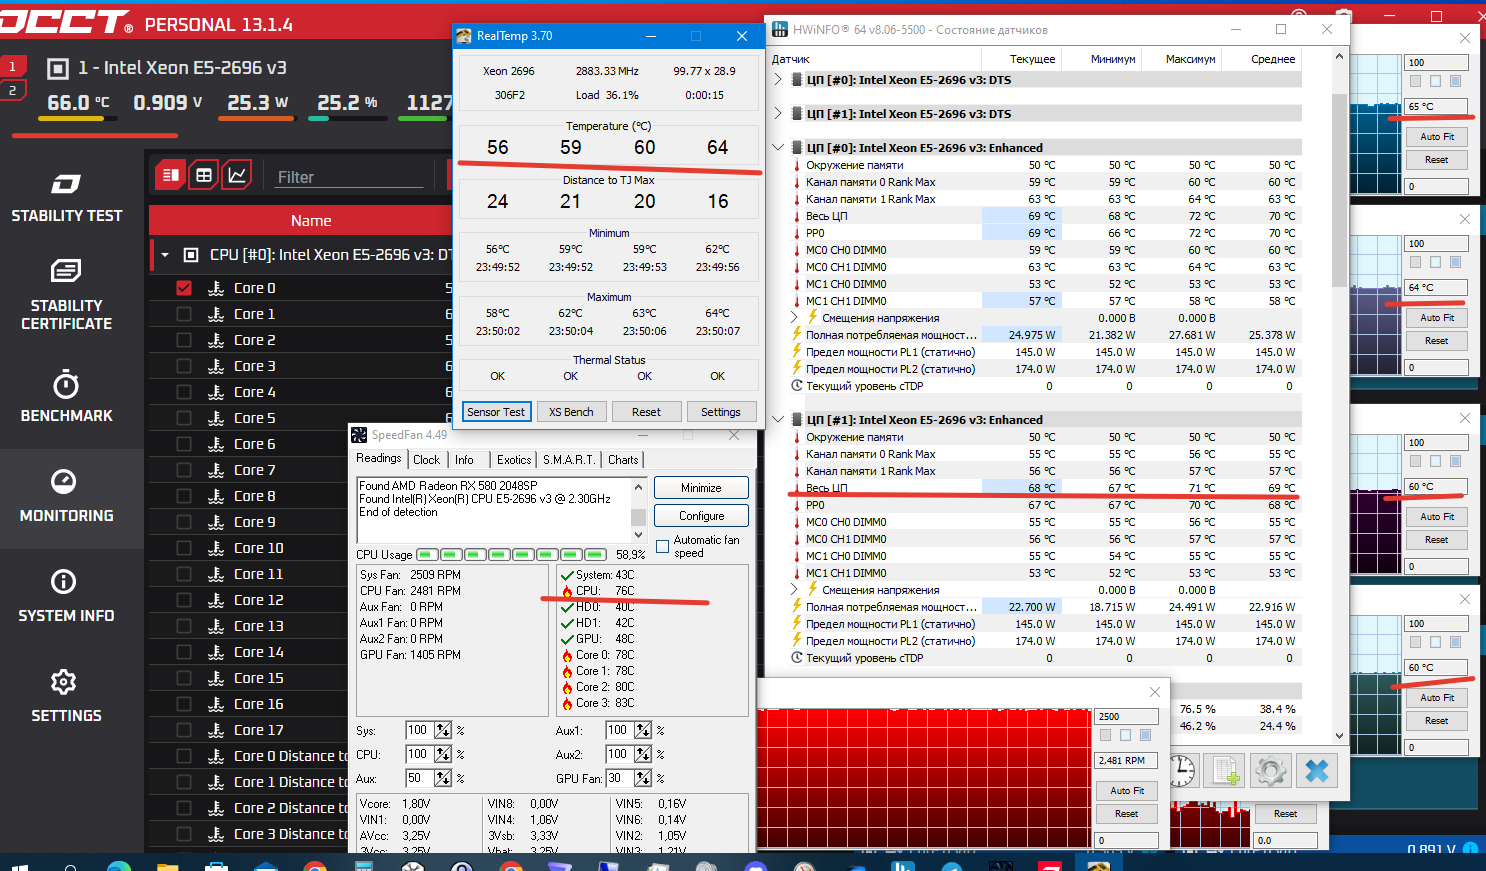Screen dimensions: 1486x871
Task: Click the HWiNFO sensor list vertical scrollbar
Action: coord(1340,190)
